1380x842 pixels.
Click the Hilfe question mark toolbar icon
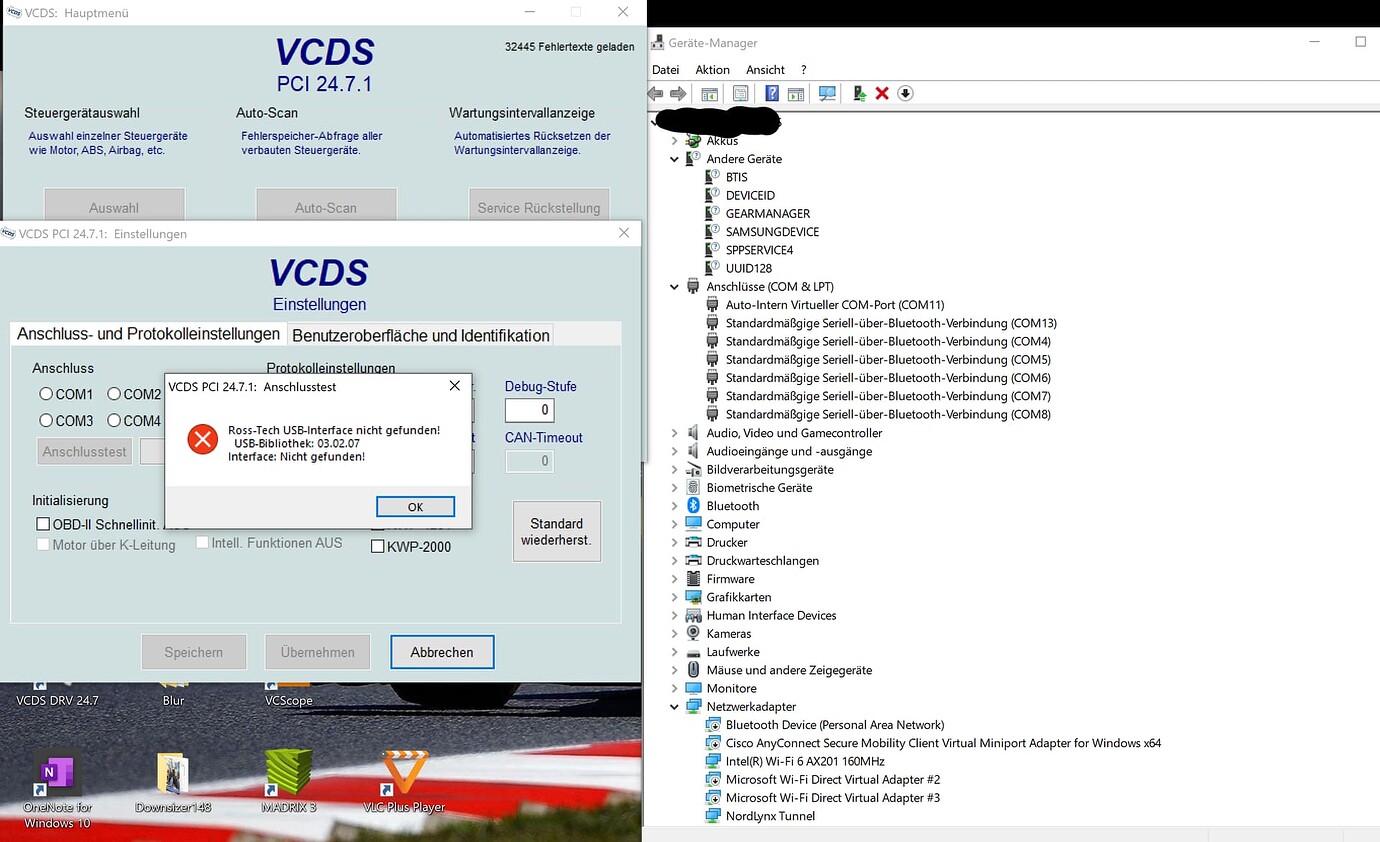pos(772,93)
